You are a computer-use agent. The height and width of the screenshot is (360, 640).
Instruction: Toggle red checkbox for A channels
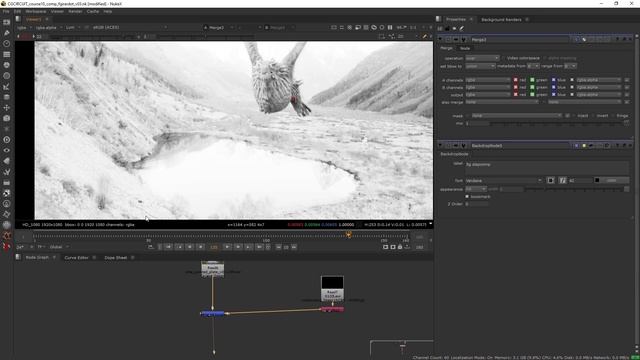[x=516, y=80]
